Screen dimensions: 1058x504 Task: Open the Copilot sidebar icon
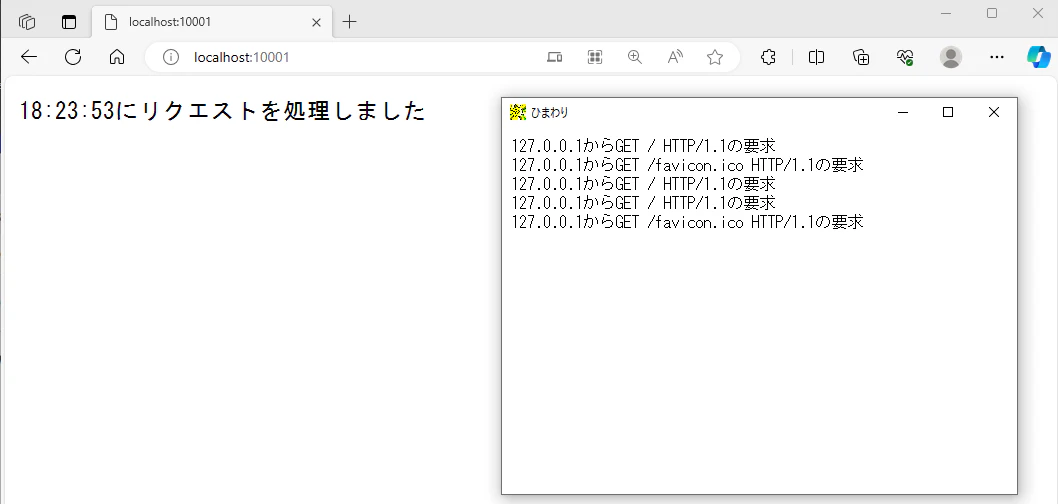1039,57
